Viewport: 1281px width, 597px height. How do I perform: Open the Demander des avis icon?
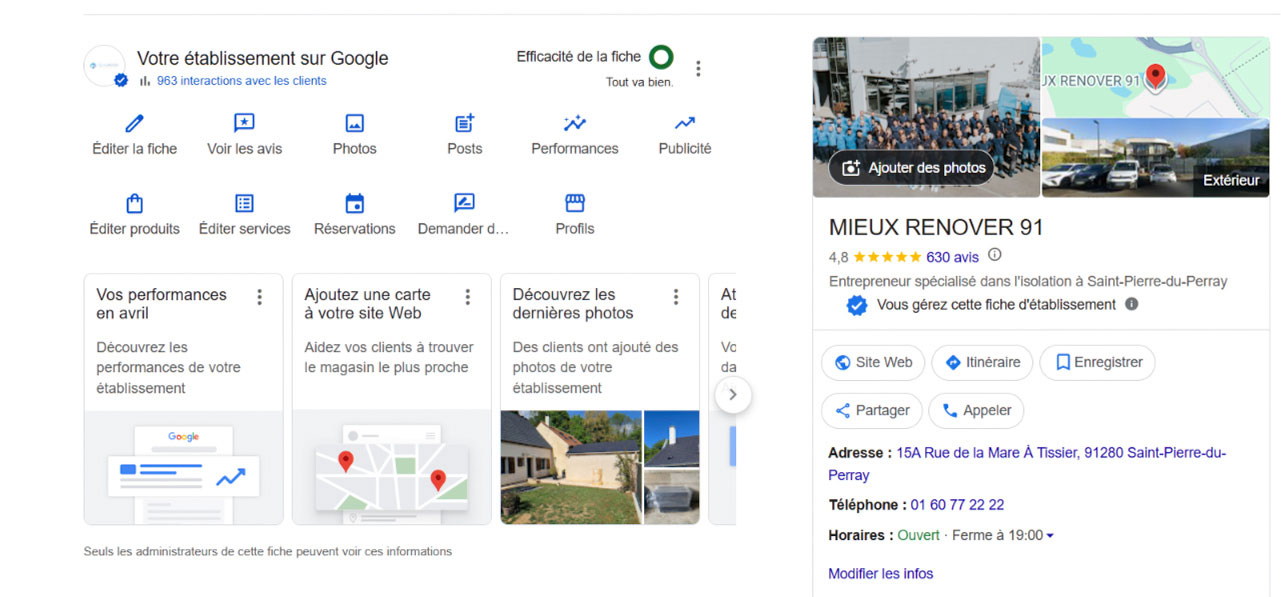[x=464, y=204]
